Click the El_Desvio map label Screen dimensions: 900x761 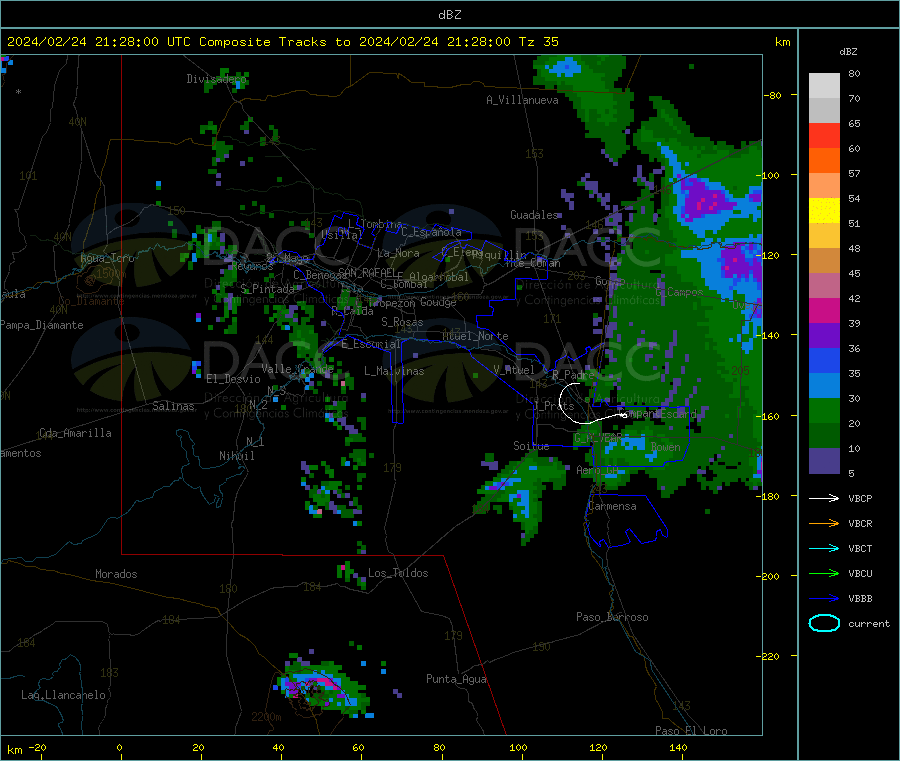(234, 379)
